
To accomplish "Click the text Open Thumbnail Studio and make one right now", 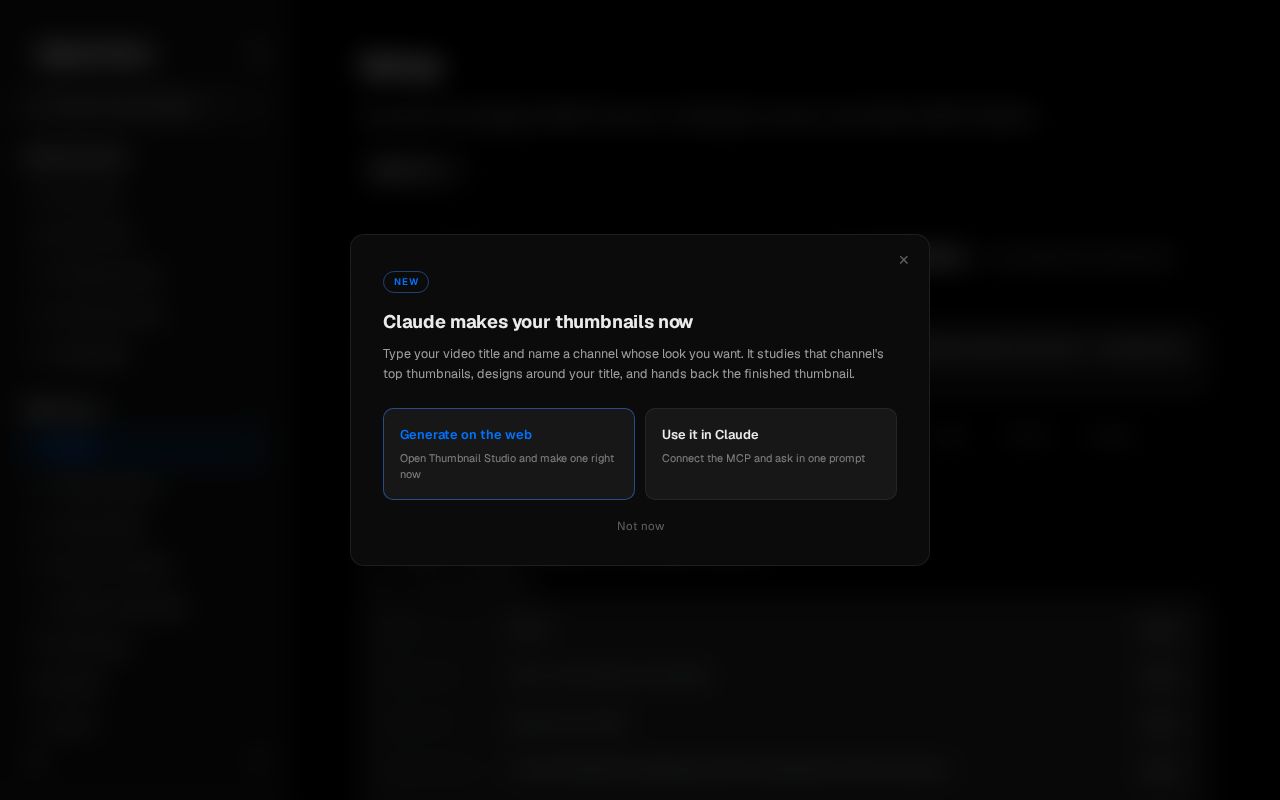I will tap(508, 466).
